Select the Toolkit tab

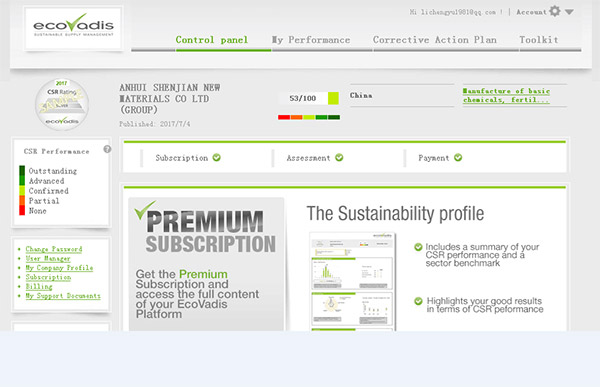tap(538, 40)
